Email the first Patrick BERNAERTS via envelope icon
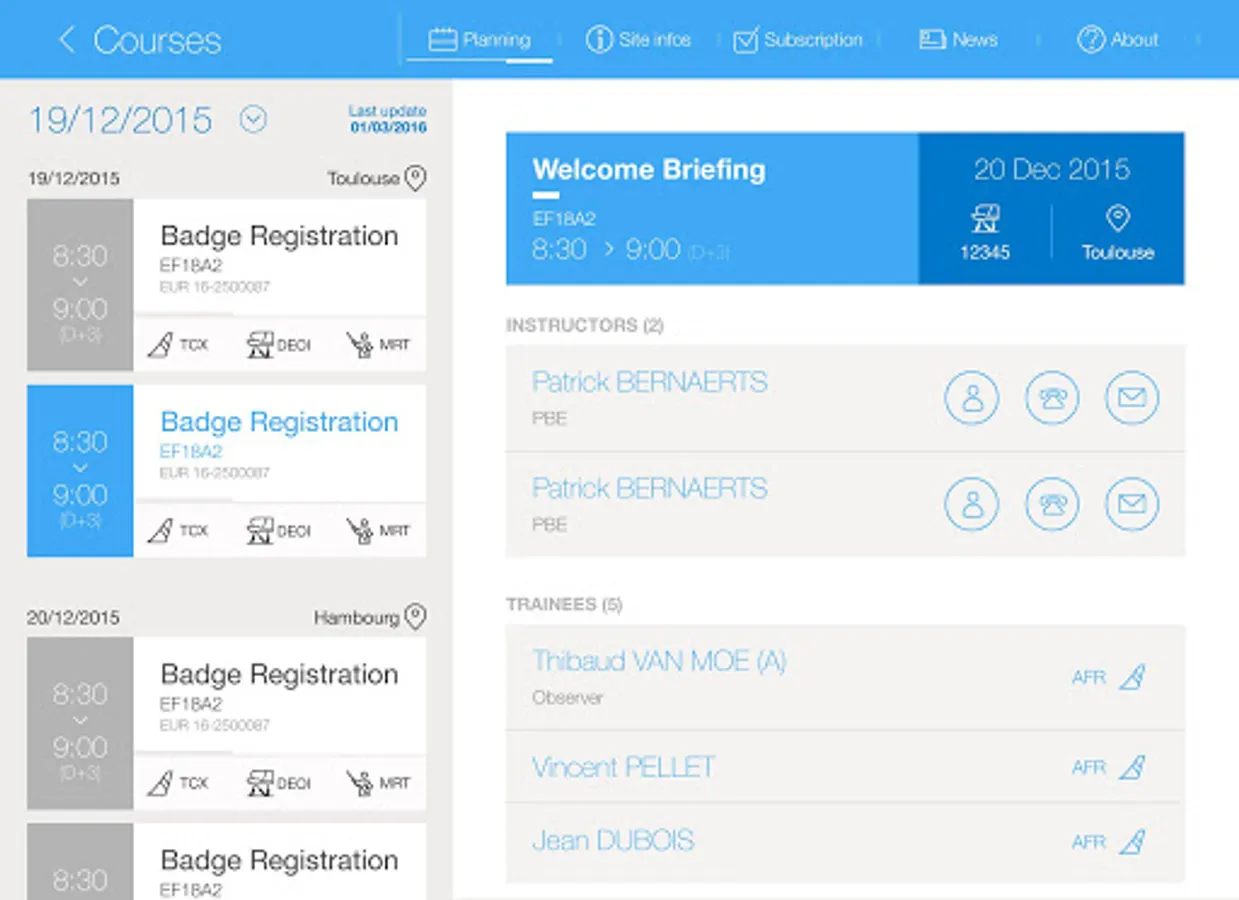 (1132, 398)
